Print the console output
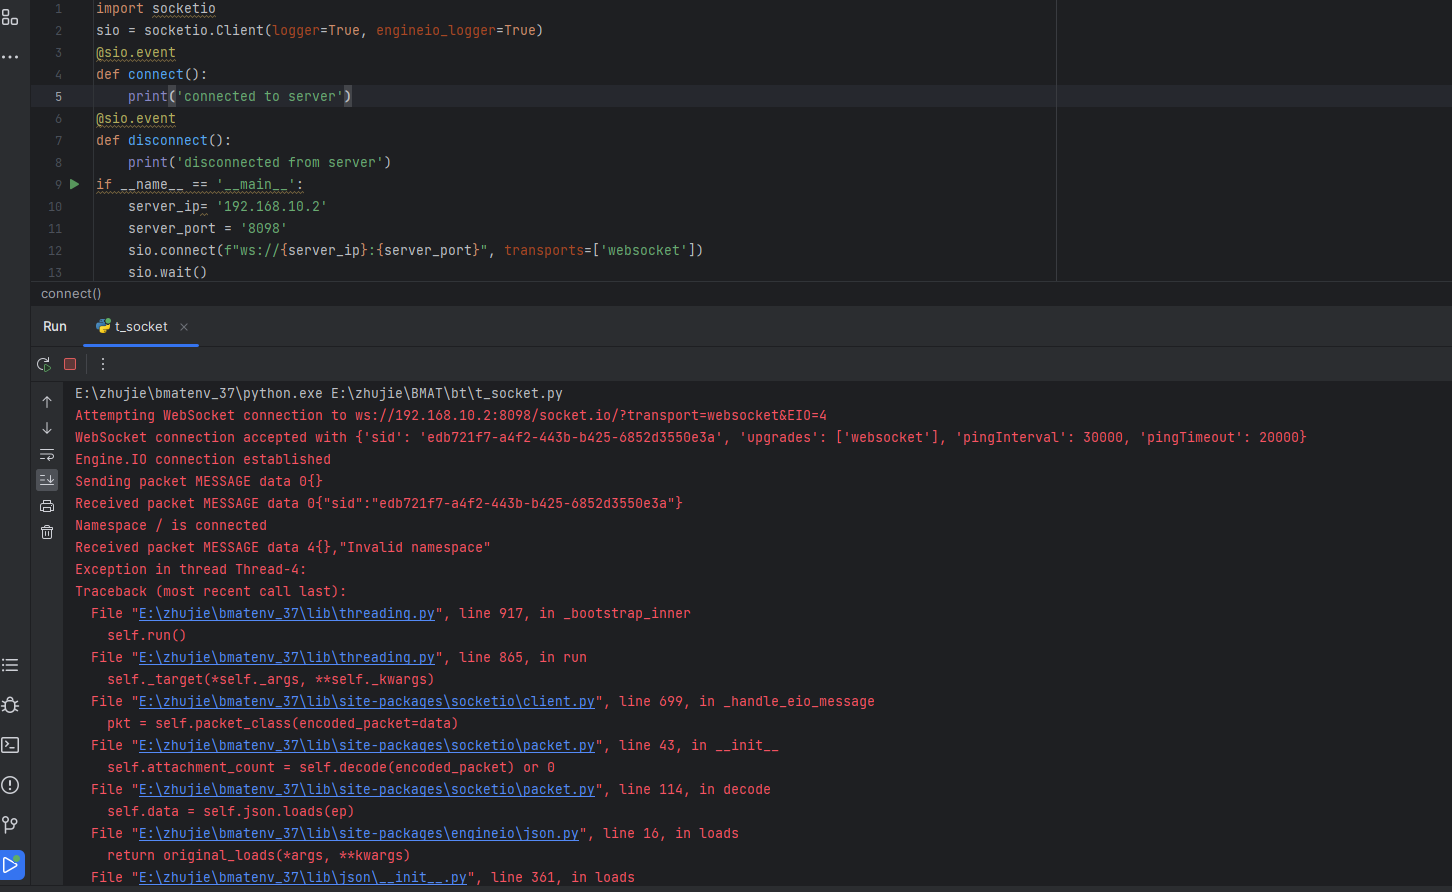Screen dimensions: 1452x892 pos(46,506)
